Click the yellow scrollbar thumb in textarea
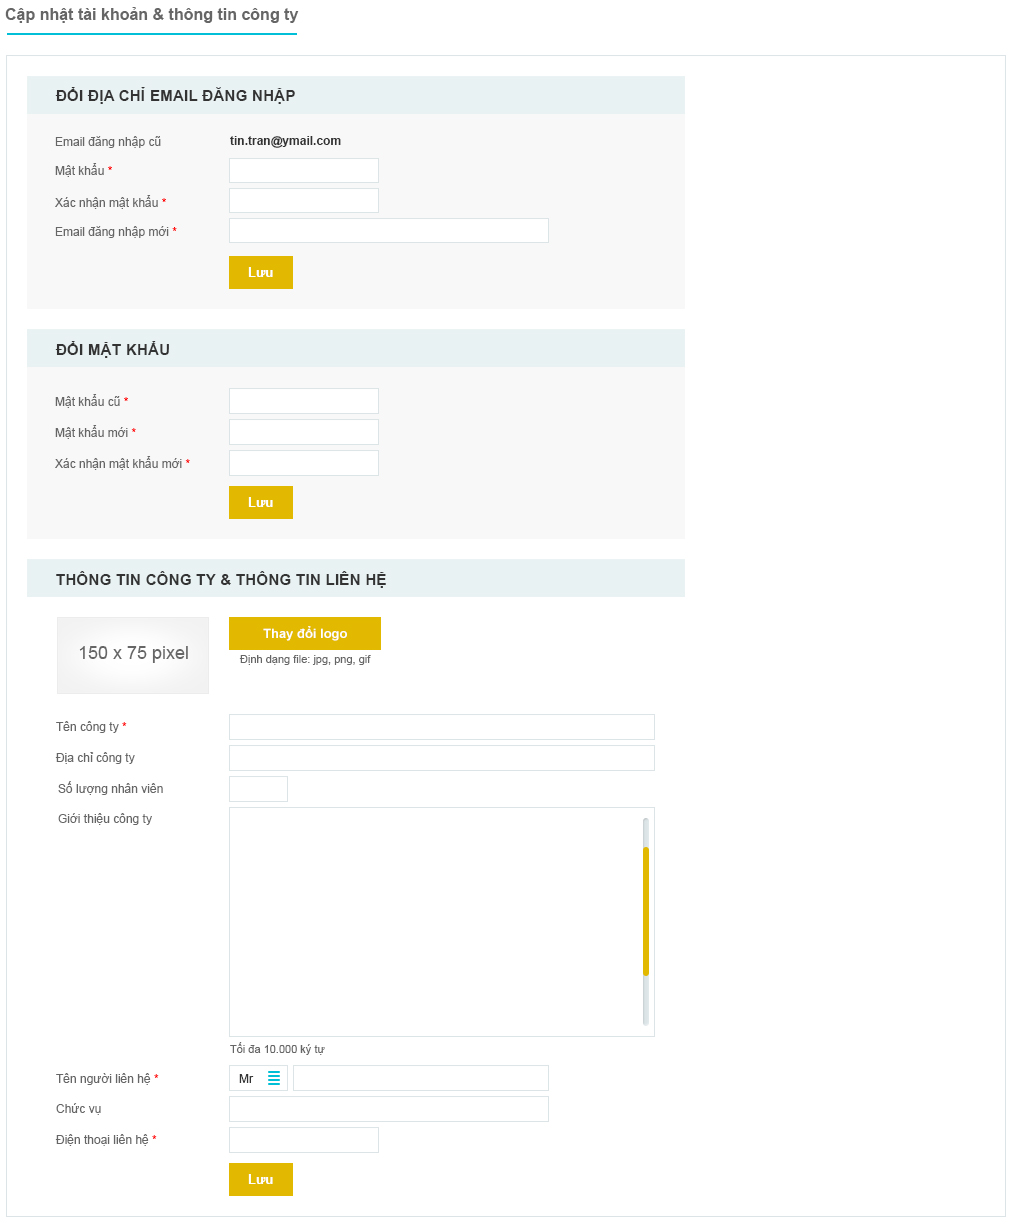The width and height of the screenshot is (1014, 1225). pyautogui.click(x=646, y=911)
